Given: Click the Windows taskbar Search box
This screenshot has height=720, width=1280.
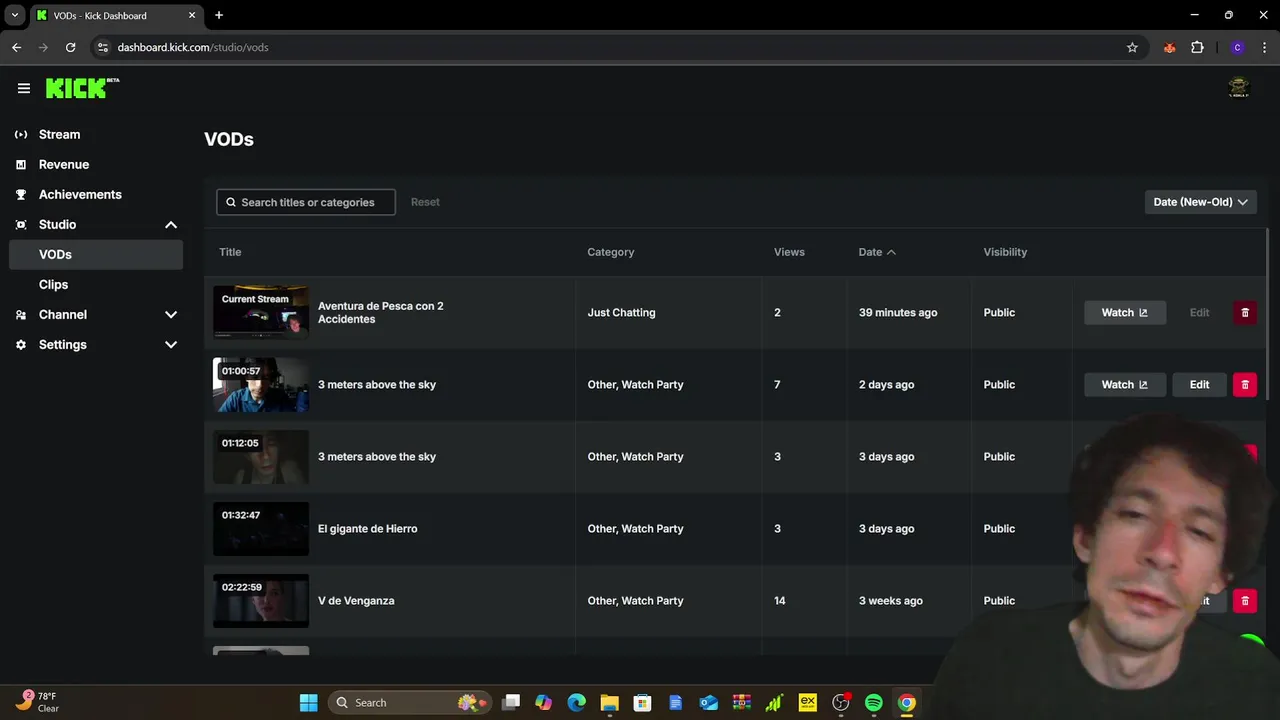Looking at the screenshot, I should tap(410, 702).
